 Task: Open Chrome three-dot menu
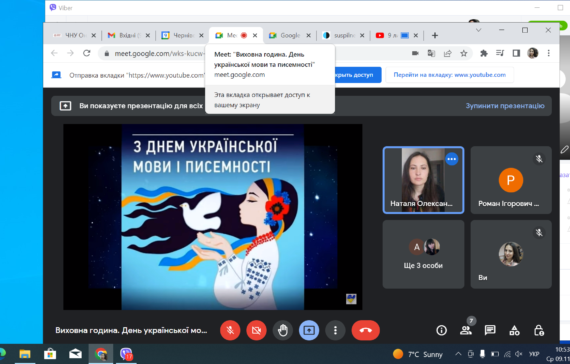[549, 53]
